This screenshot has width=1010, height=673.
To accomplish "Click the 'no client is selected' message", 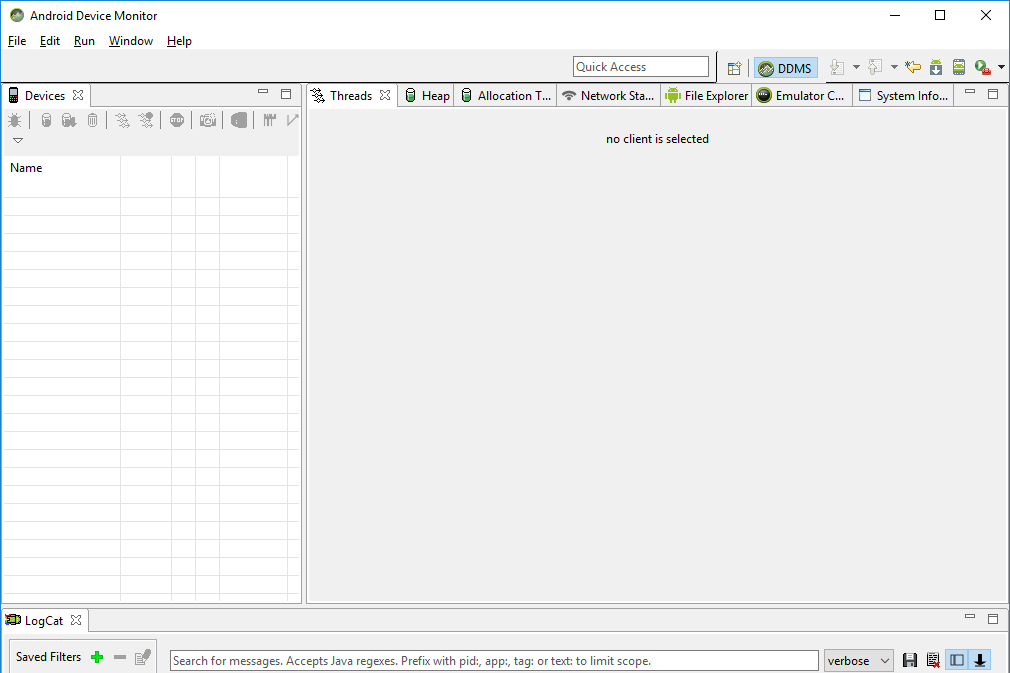I will click(657, 139).
